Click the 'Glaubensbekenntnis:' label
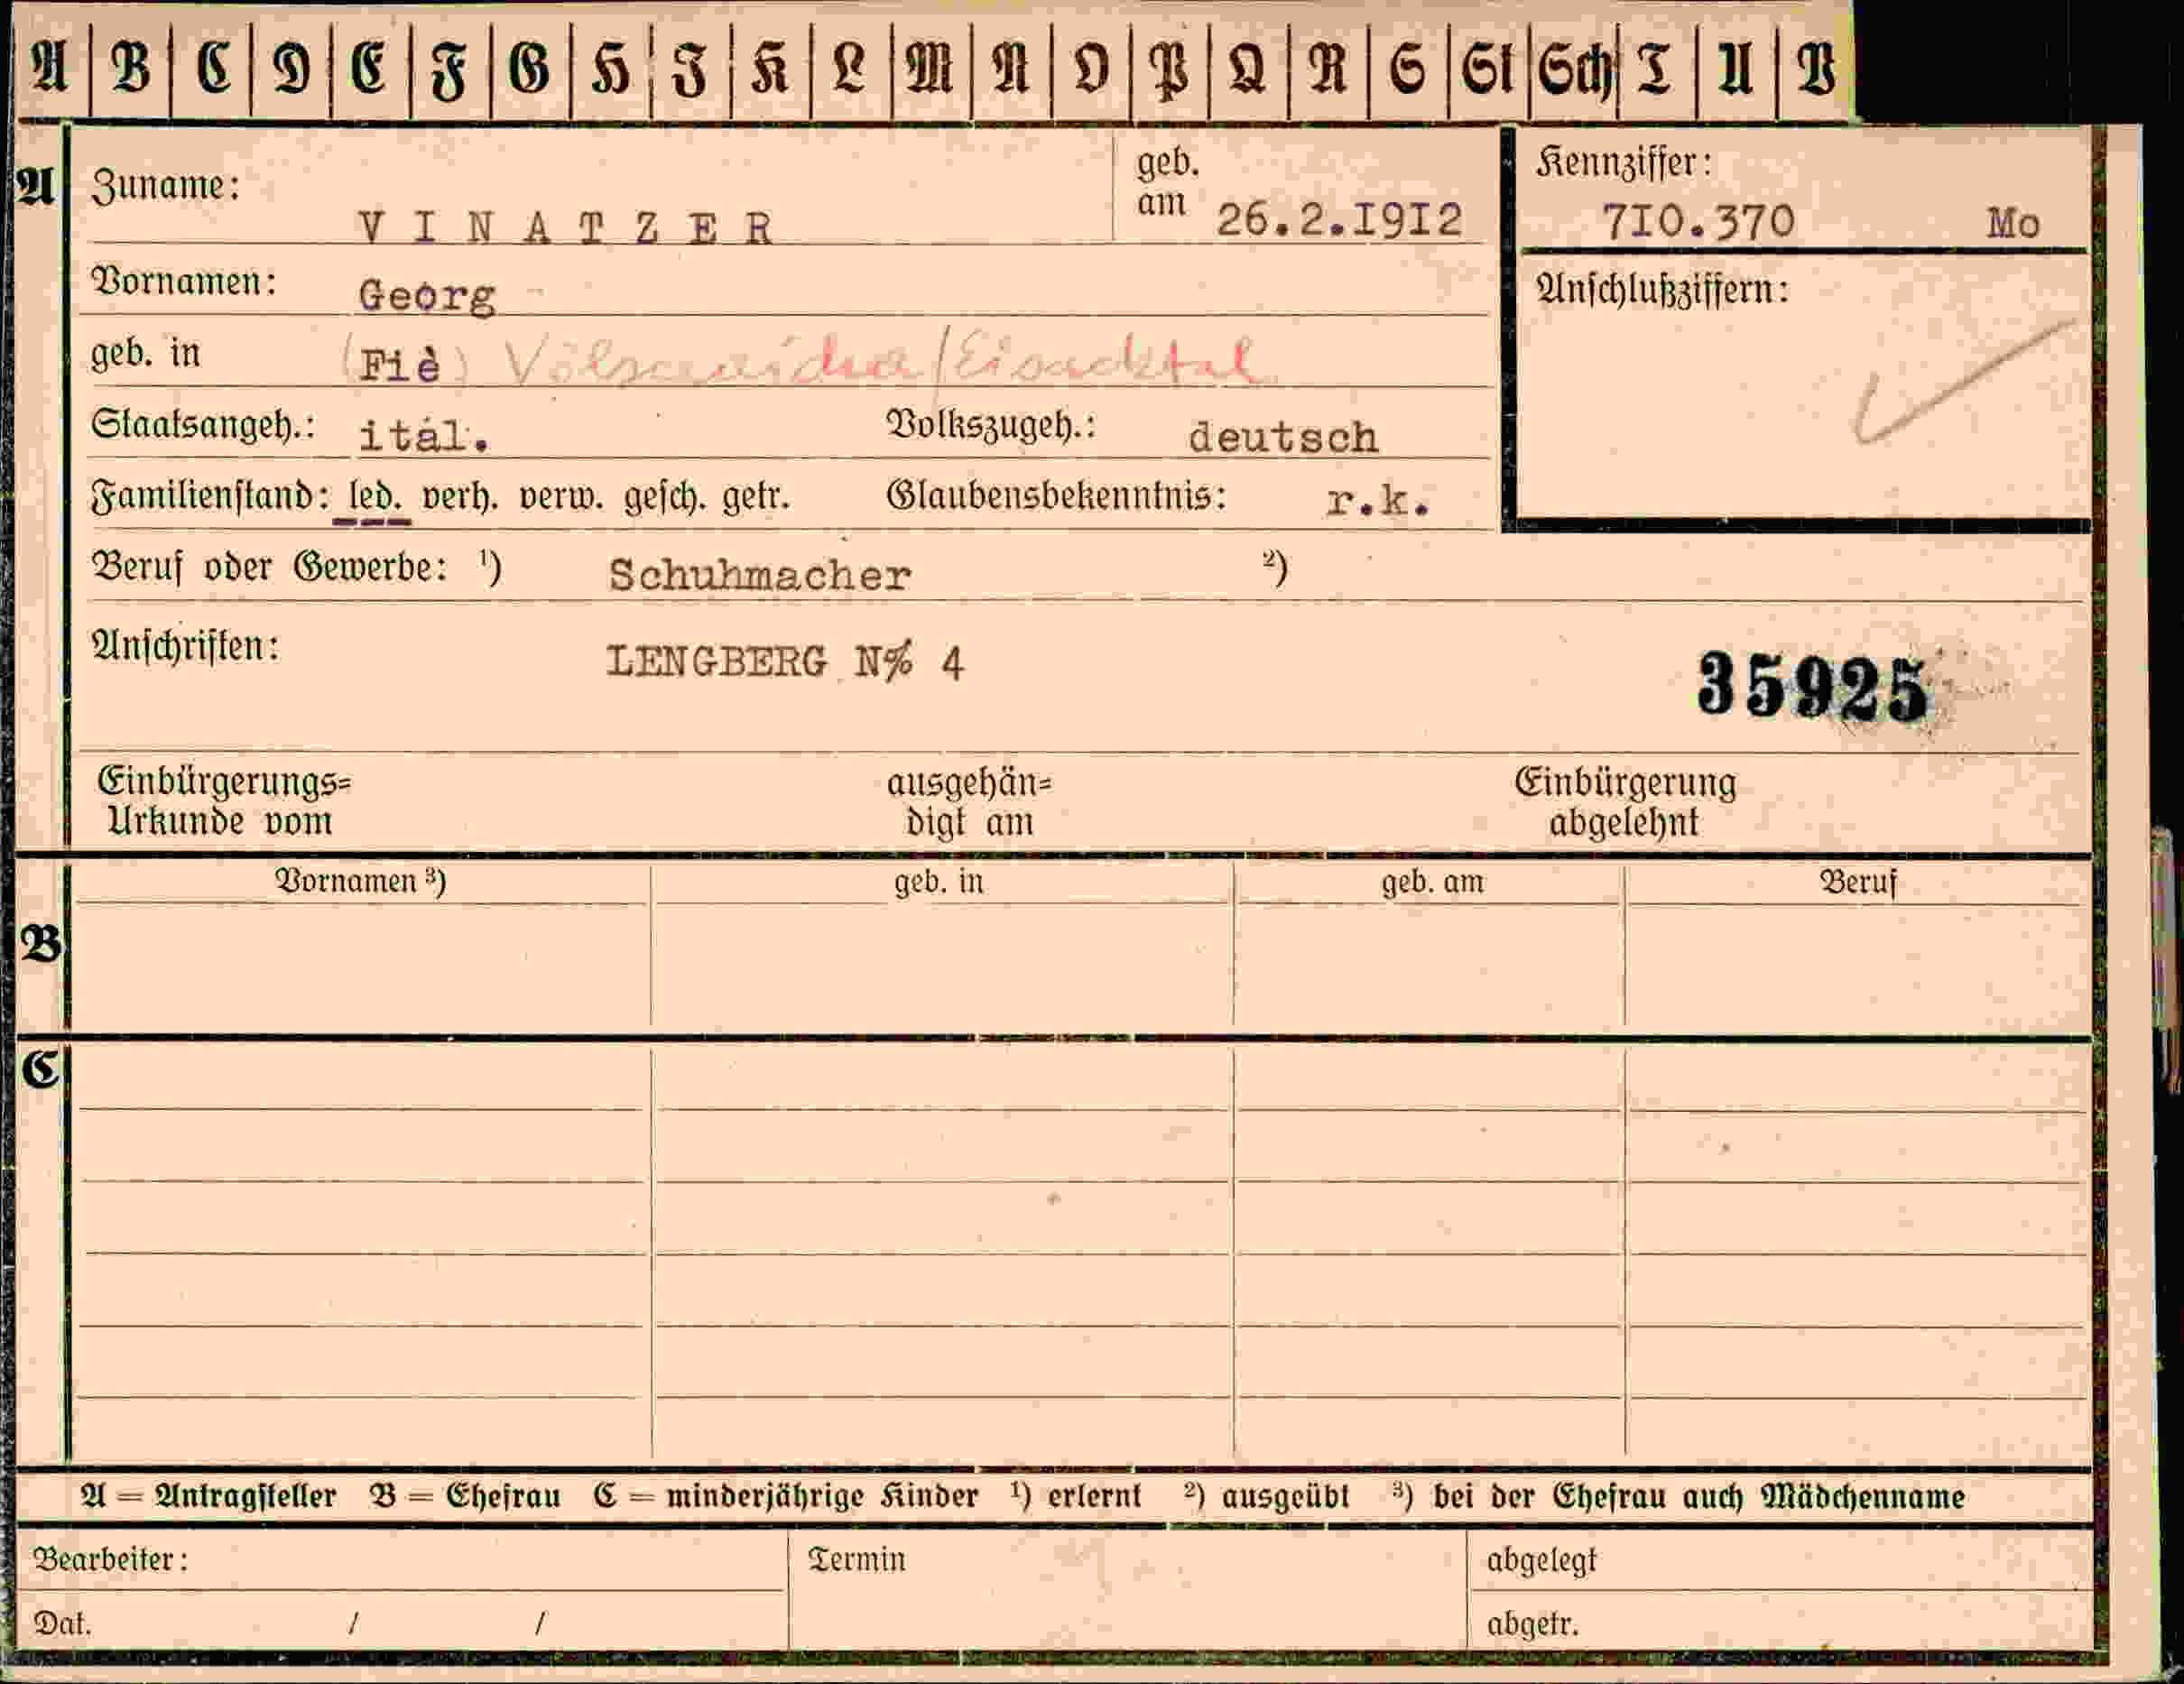Screen dimensions: 2184x1684 pyautogui.click(x=1056, y=496)
